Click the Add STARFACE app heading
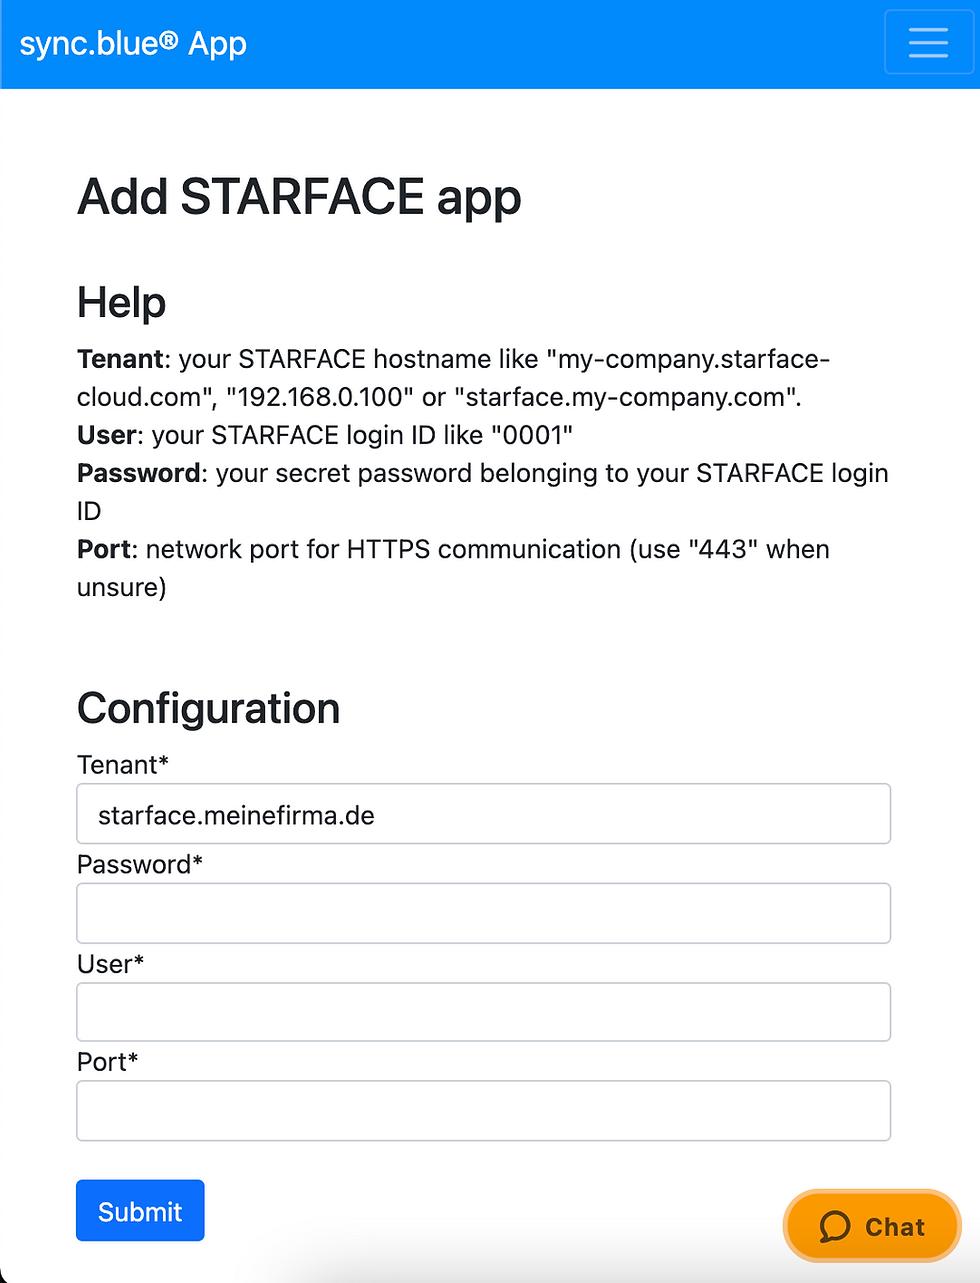The height and width of the screenshot is (1283, 980). [299, 198]
